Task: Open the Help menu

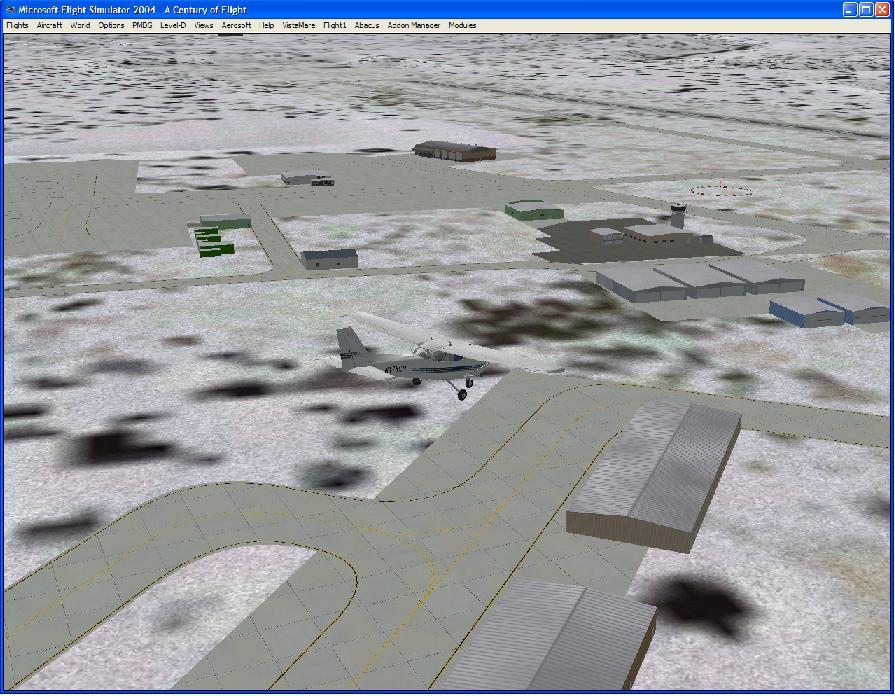Action: coord(267,25)
